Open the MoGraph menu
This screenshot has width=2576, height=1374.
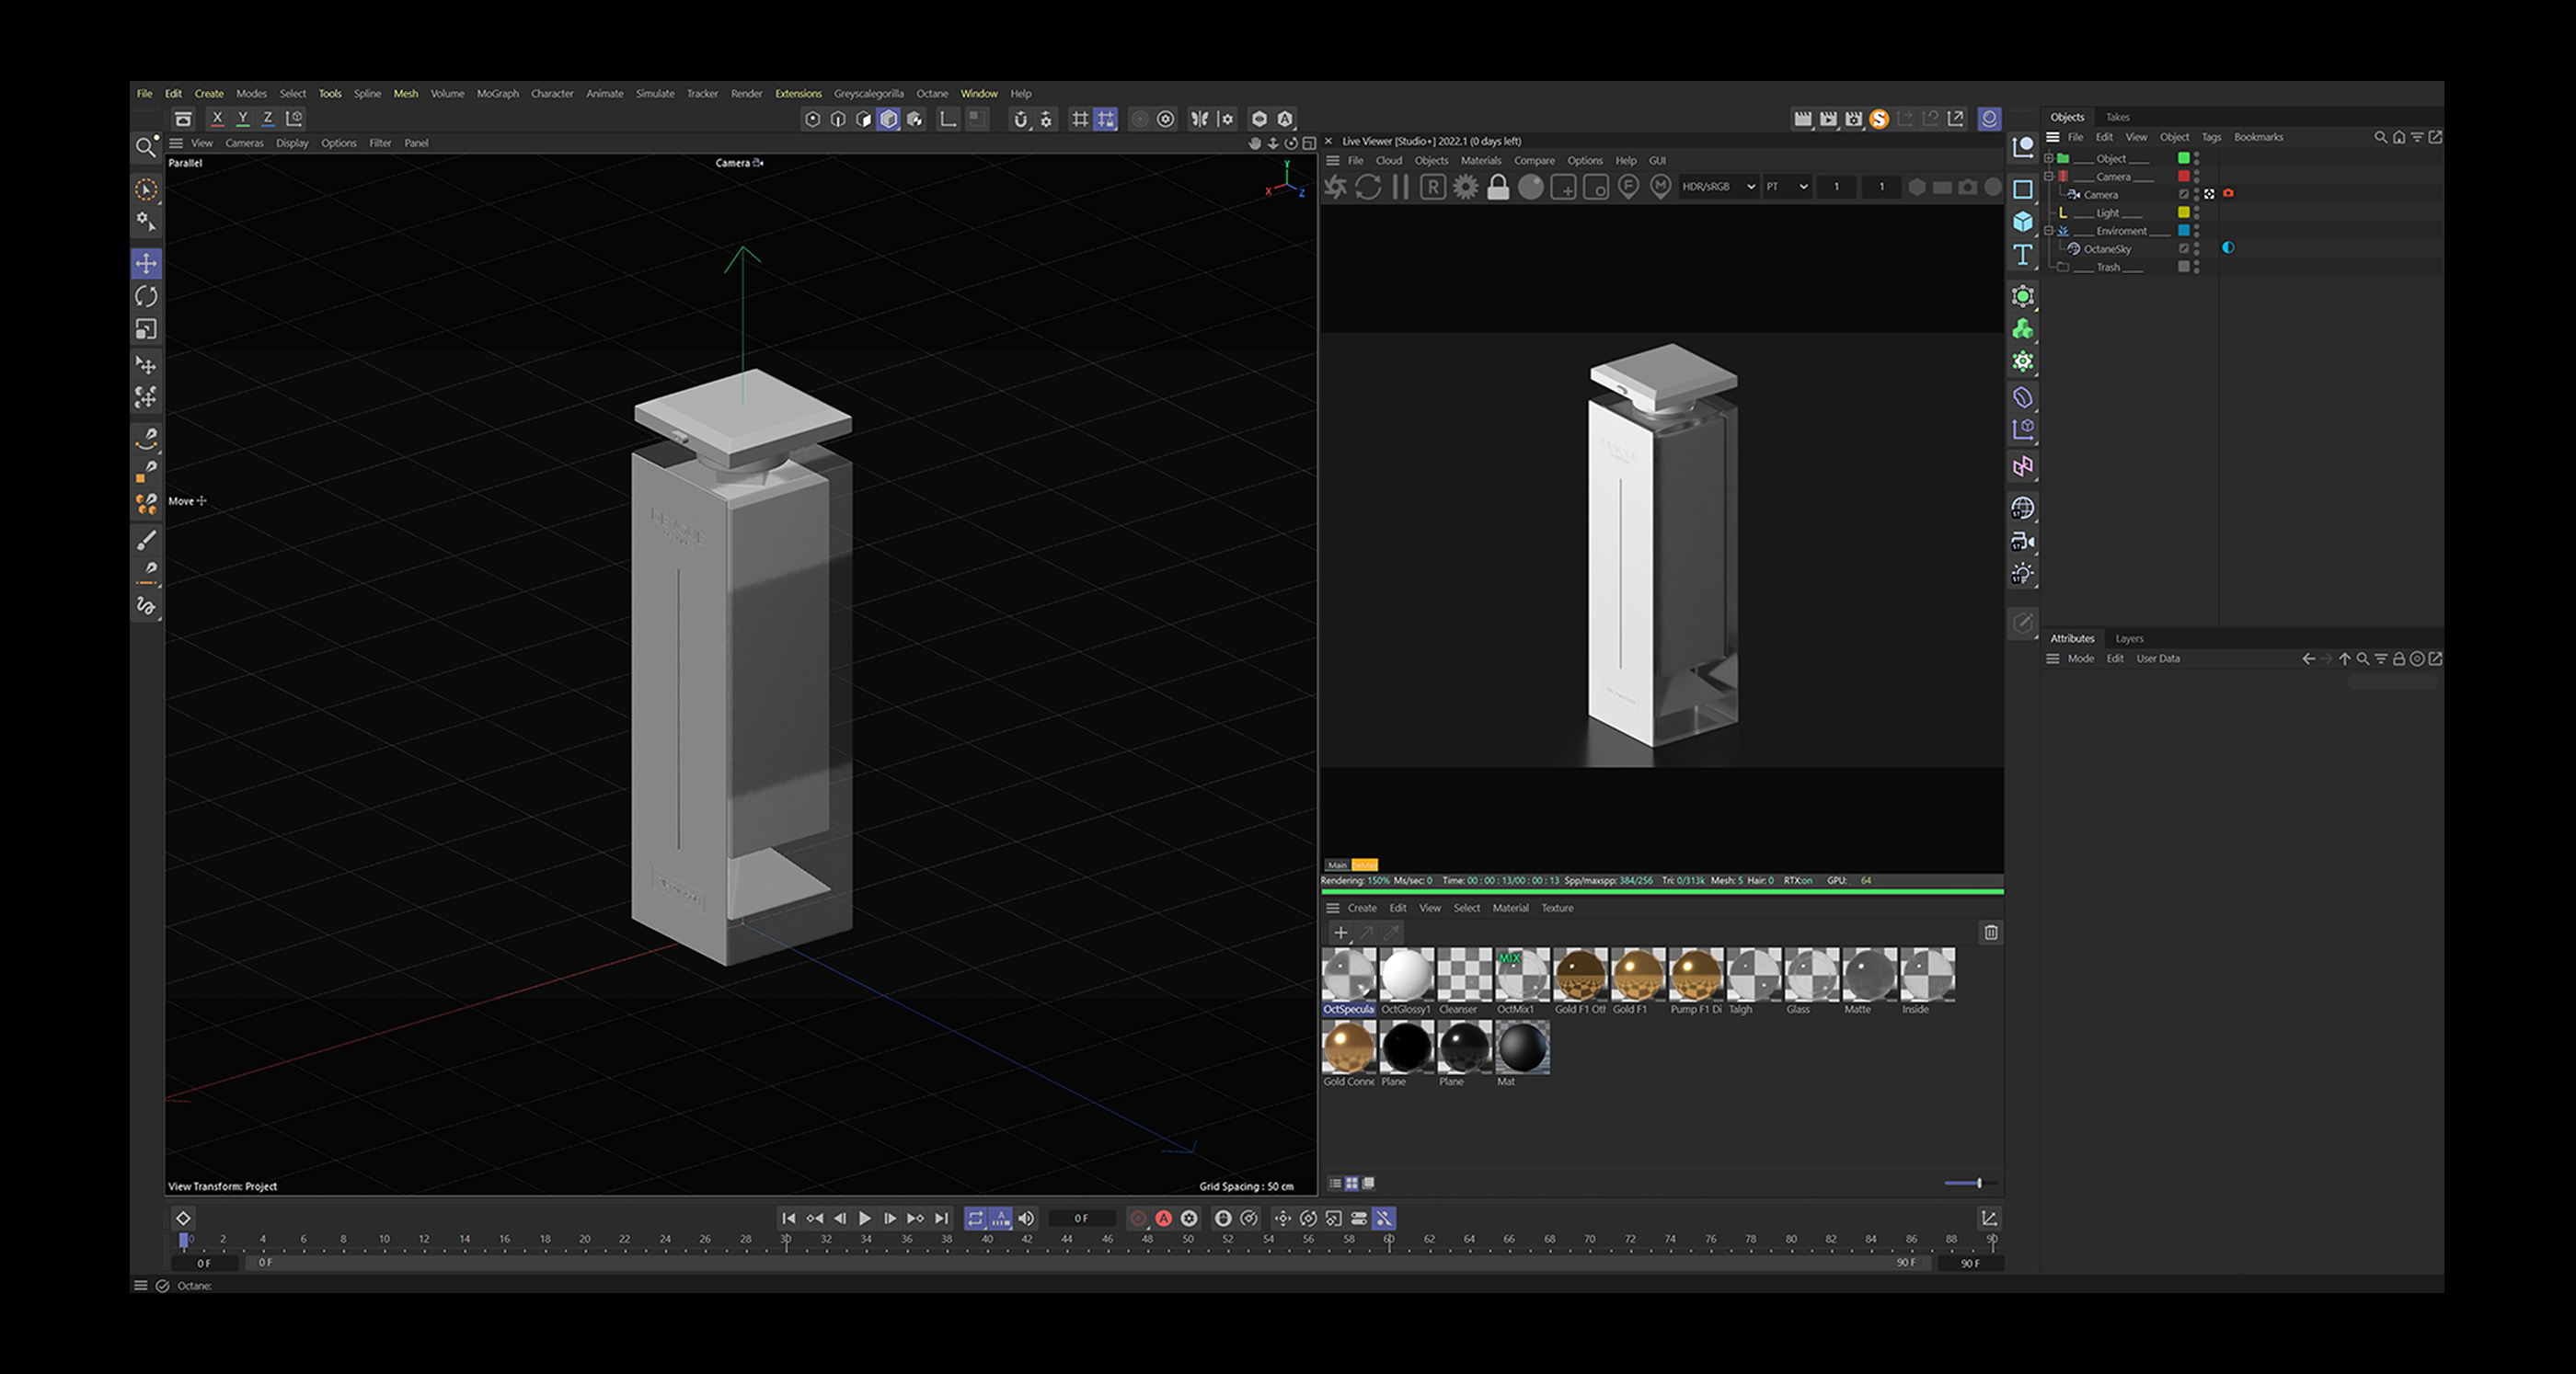[x=497, y=94]
